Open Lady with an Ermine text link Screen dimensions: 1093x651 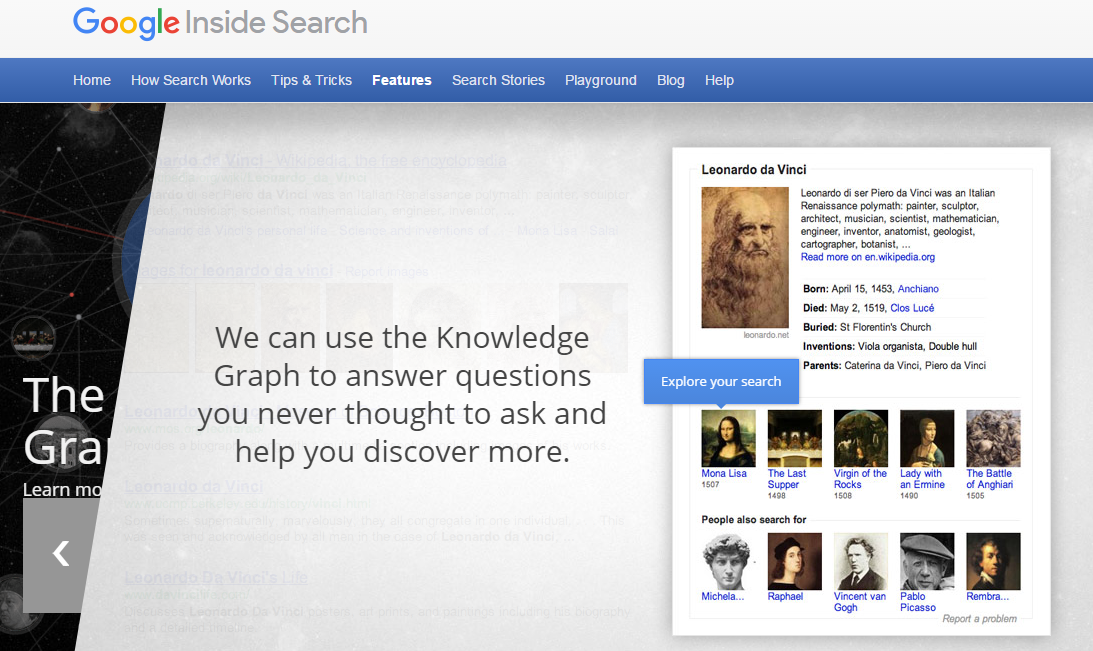click(922, 479)
